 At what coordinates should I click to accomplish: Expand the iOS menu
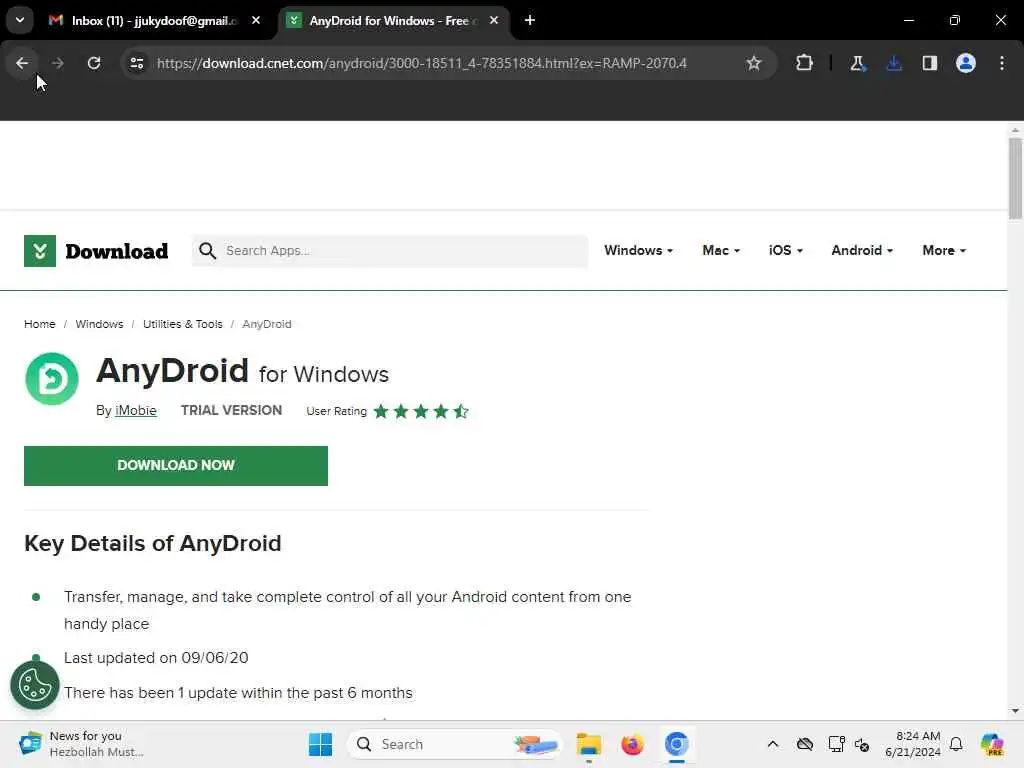[x=786, y=251]
